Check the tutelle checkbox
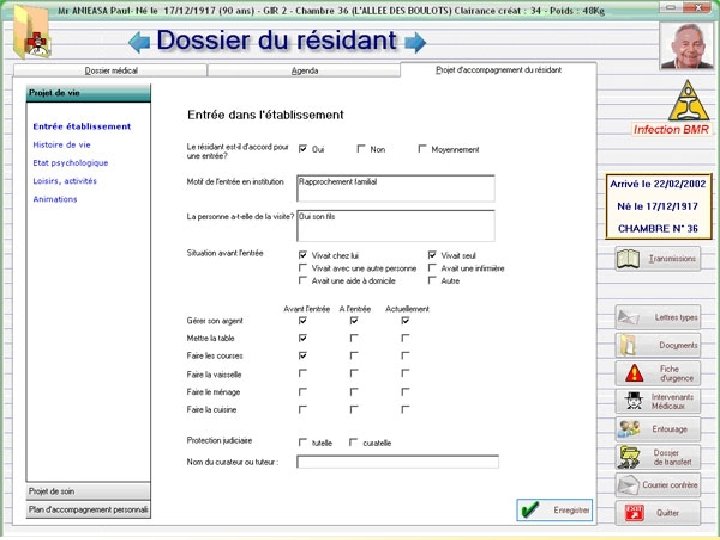This screenshot has width=720, height=540. tap(303, 442)
